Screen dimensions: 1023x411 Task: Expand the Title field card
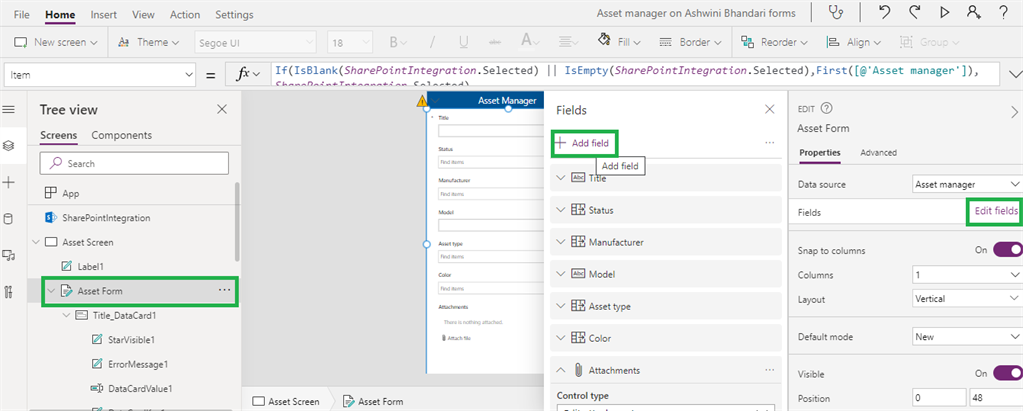(561, 178)
